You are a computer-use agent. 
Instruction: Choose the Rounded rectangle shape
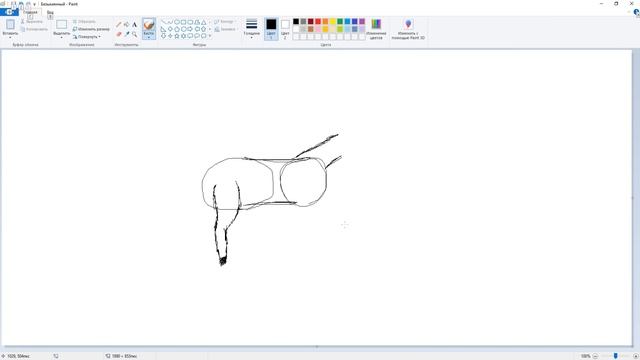(190, 22)
